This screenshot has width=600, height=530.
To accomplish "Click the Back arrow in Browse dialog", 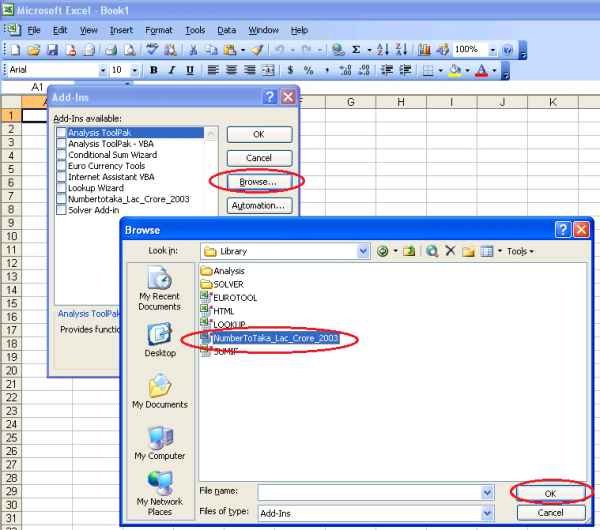I will [x=382, y=251].
